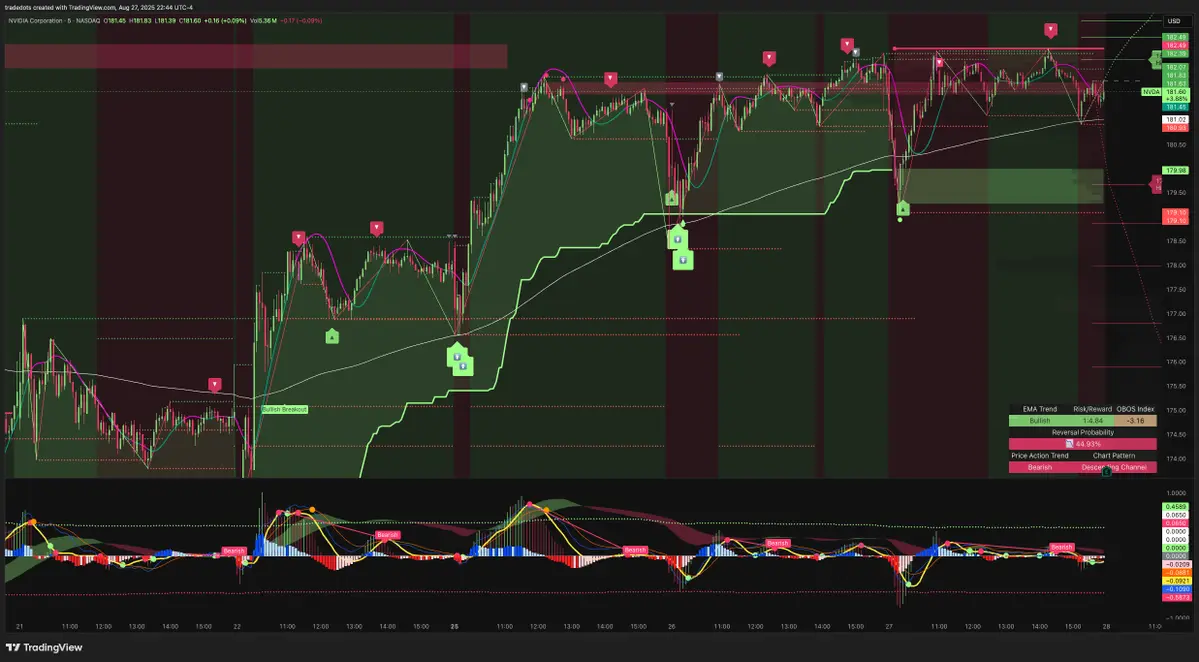Click the NVDA symbol tag on price axis
Viewport: 1199px width, 662px height.
(x=1151, y=92)
